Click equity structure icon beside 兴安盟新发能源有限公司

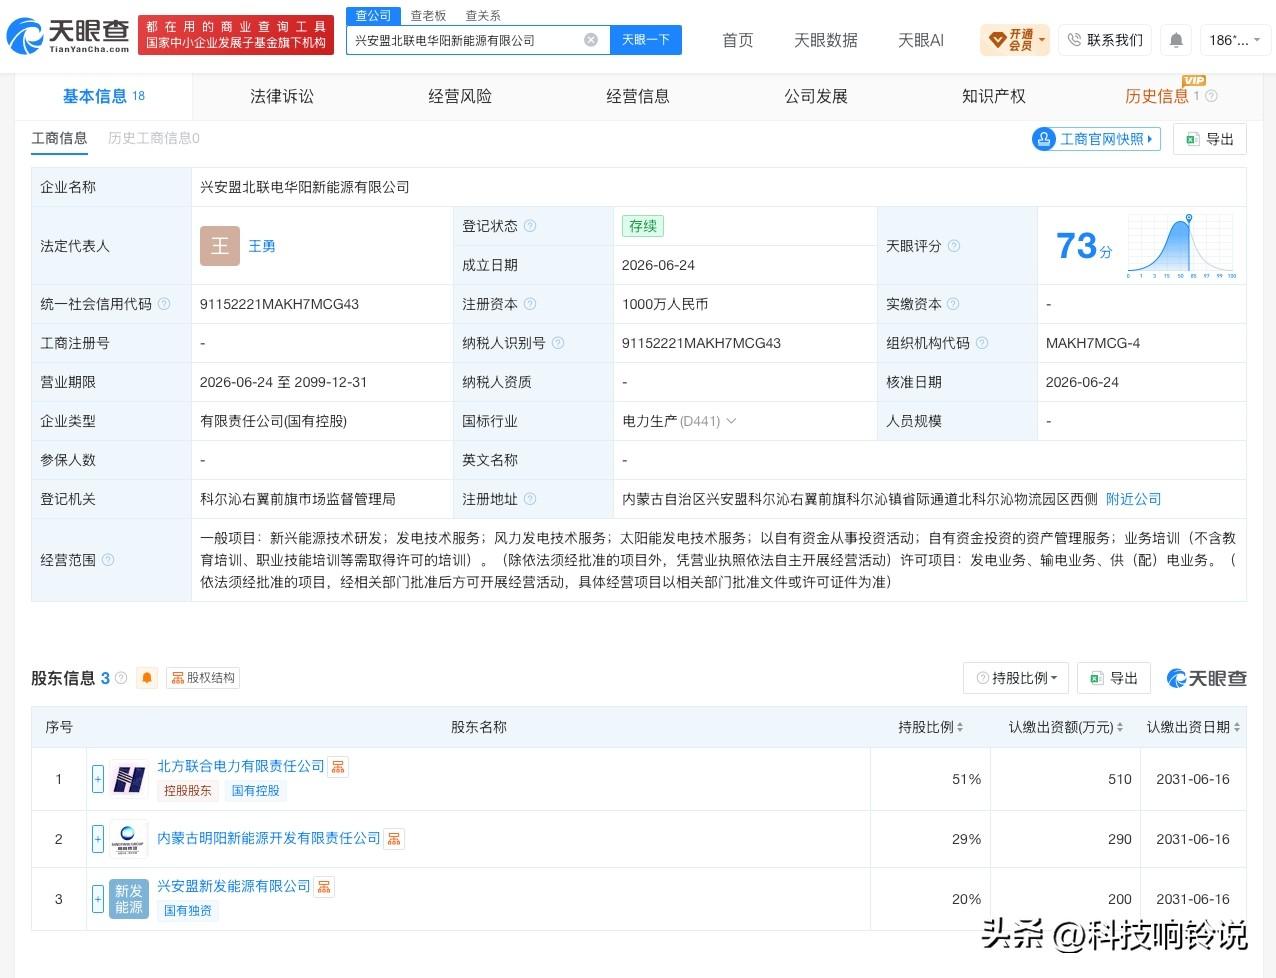point(324,887)
